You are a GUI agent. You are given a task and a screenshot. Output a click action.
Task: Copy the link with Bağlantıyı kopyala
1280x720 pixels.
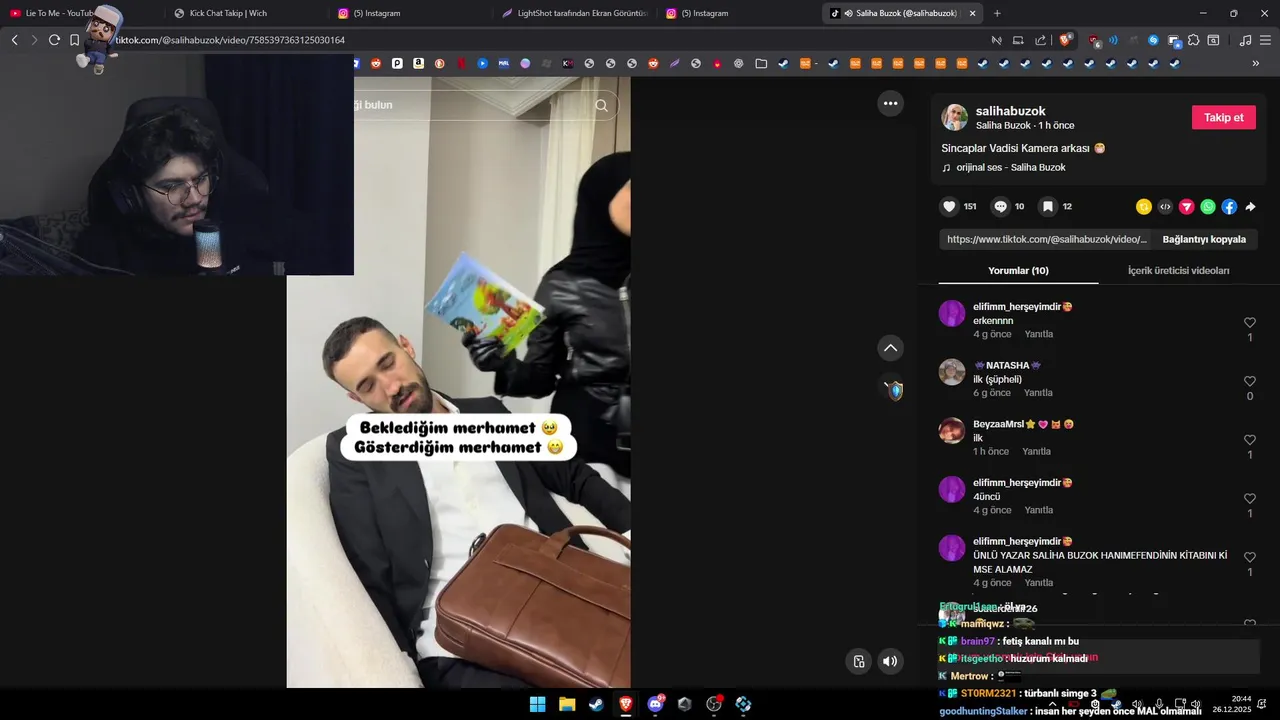(1204, 239)
